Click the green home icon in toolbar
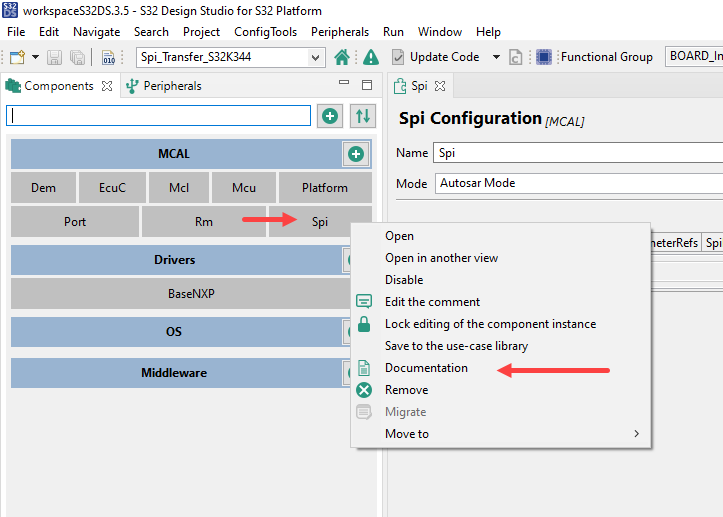The height and width of the screenshot is (517, 723). [342, 57]
